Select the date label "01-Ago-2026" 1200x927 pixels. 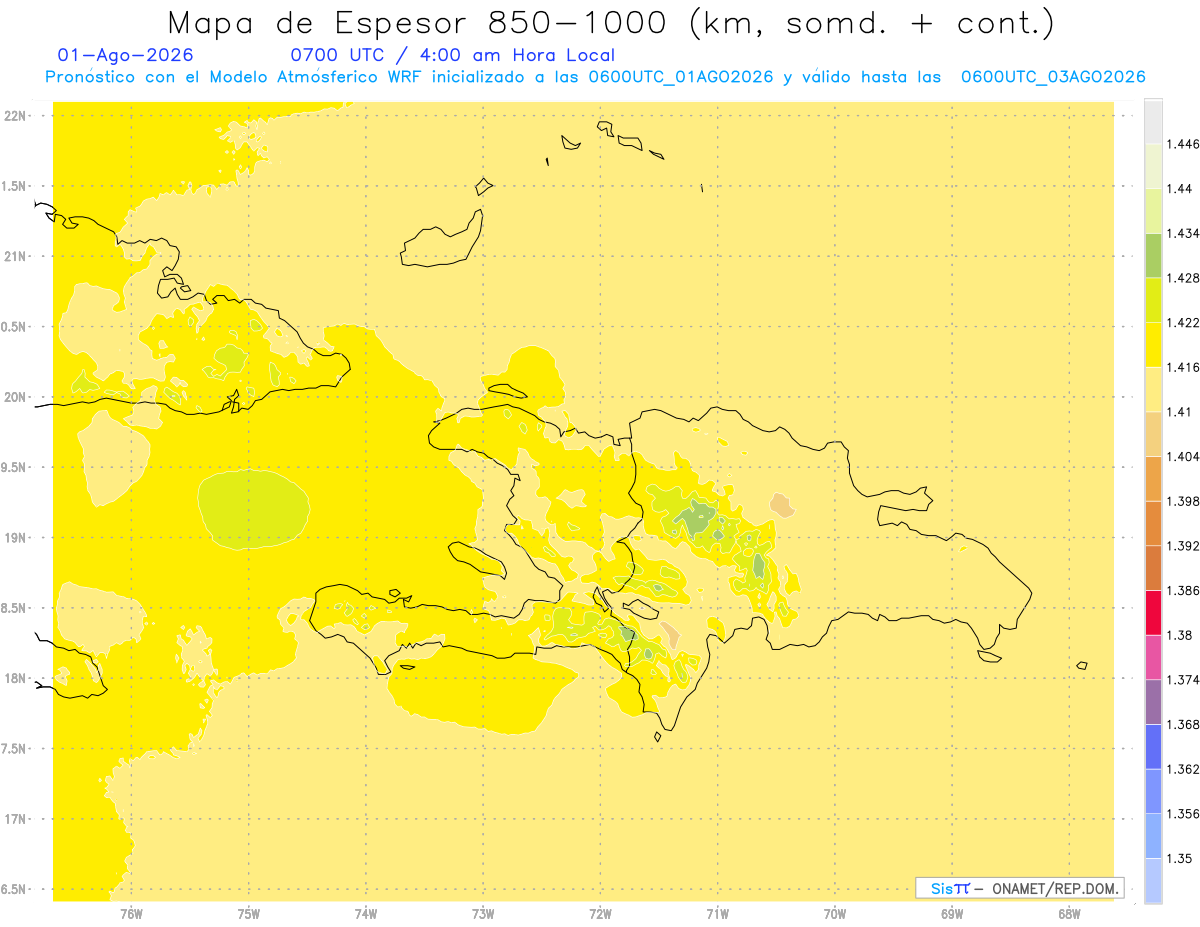click(x=126, y=55)
